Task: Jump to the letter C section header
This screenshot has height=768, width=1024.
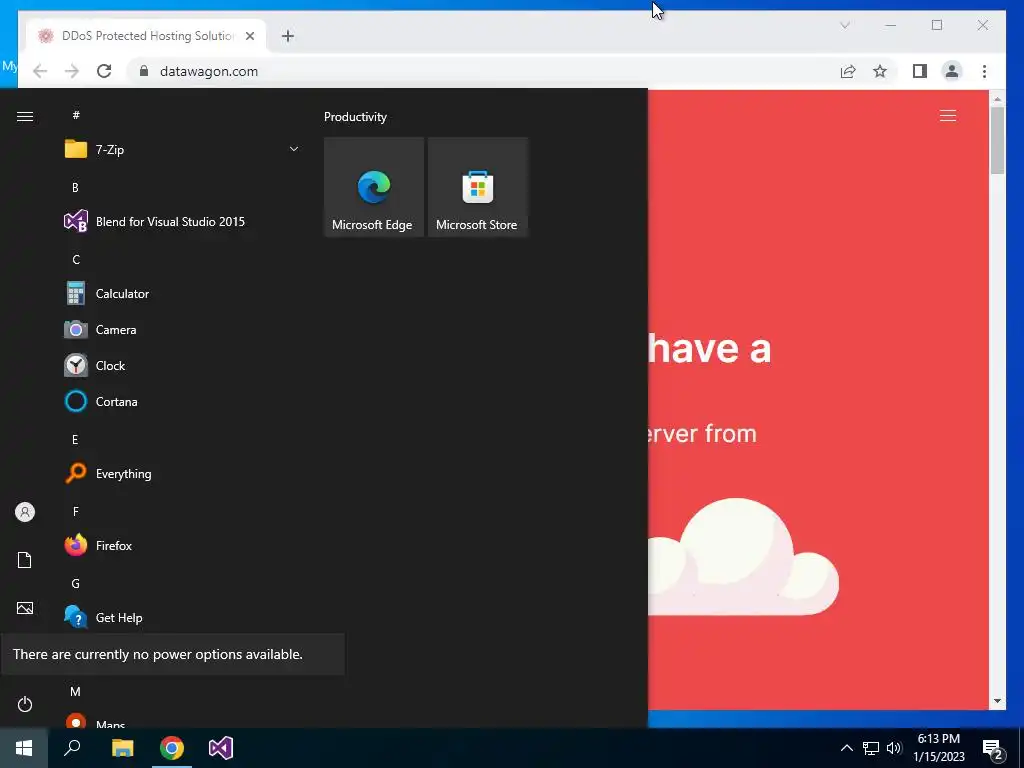Action: [x=76, y=260]
